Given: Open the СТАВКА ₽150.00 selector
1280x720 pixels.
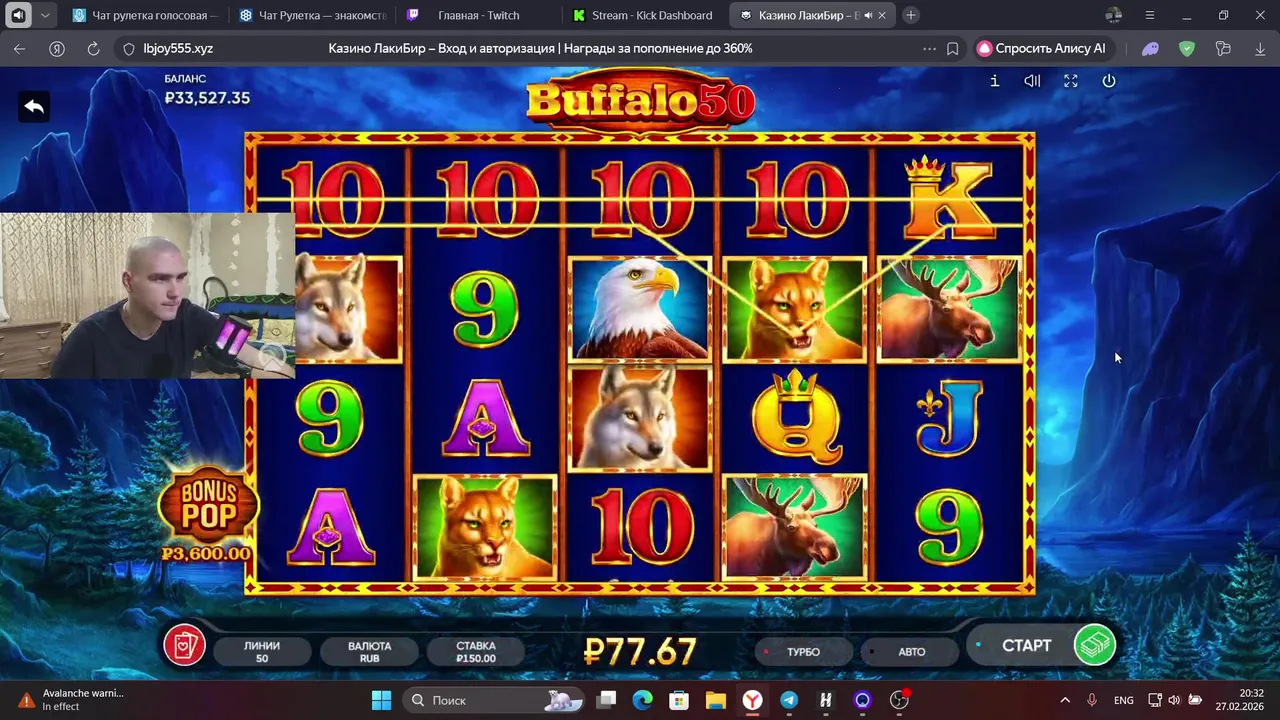Looking at the screenshot, I should (476, 652).
